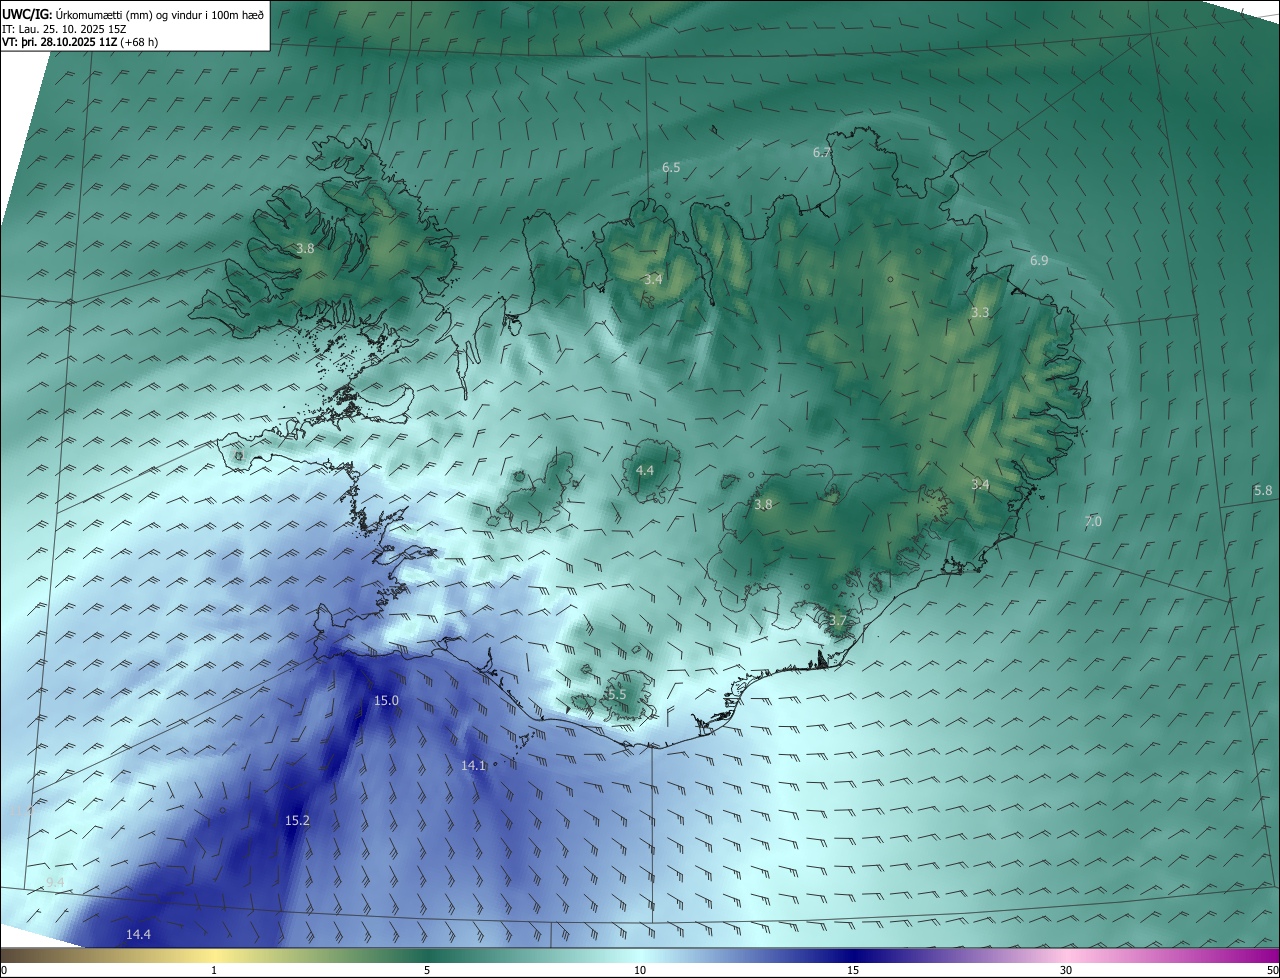Click the colorbar tick label 5
The image size is (1280, 978).
point(427,970)
